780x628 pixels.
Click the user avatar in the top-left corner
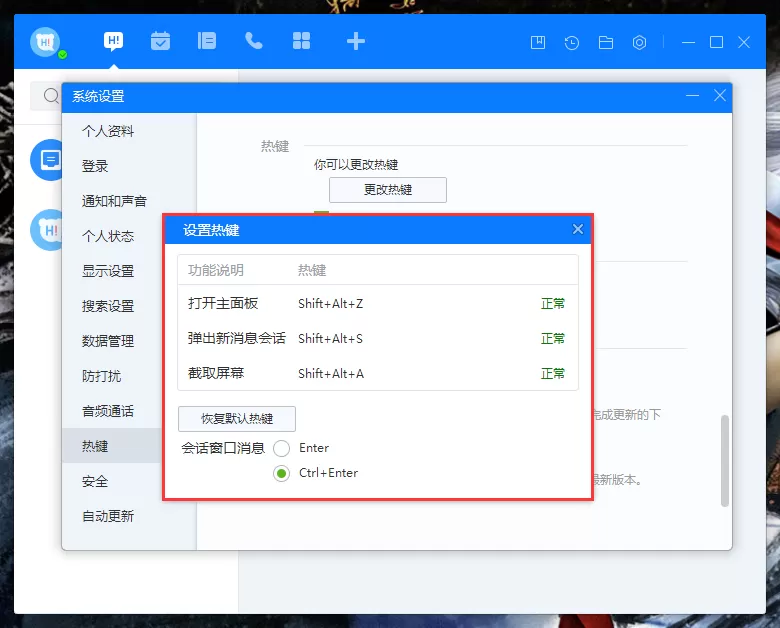[45, 42]
